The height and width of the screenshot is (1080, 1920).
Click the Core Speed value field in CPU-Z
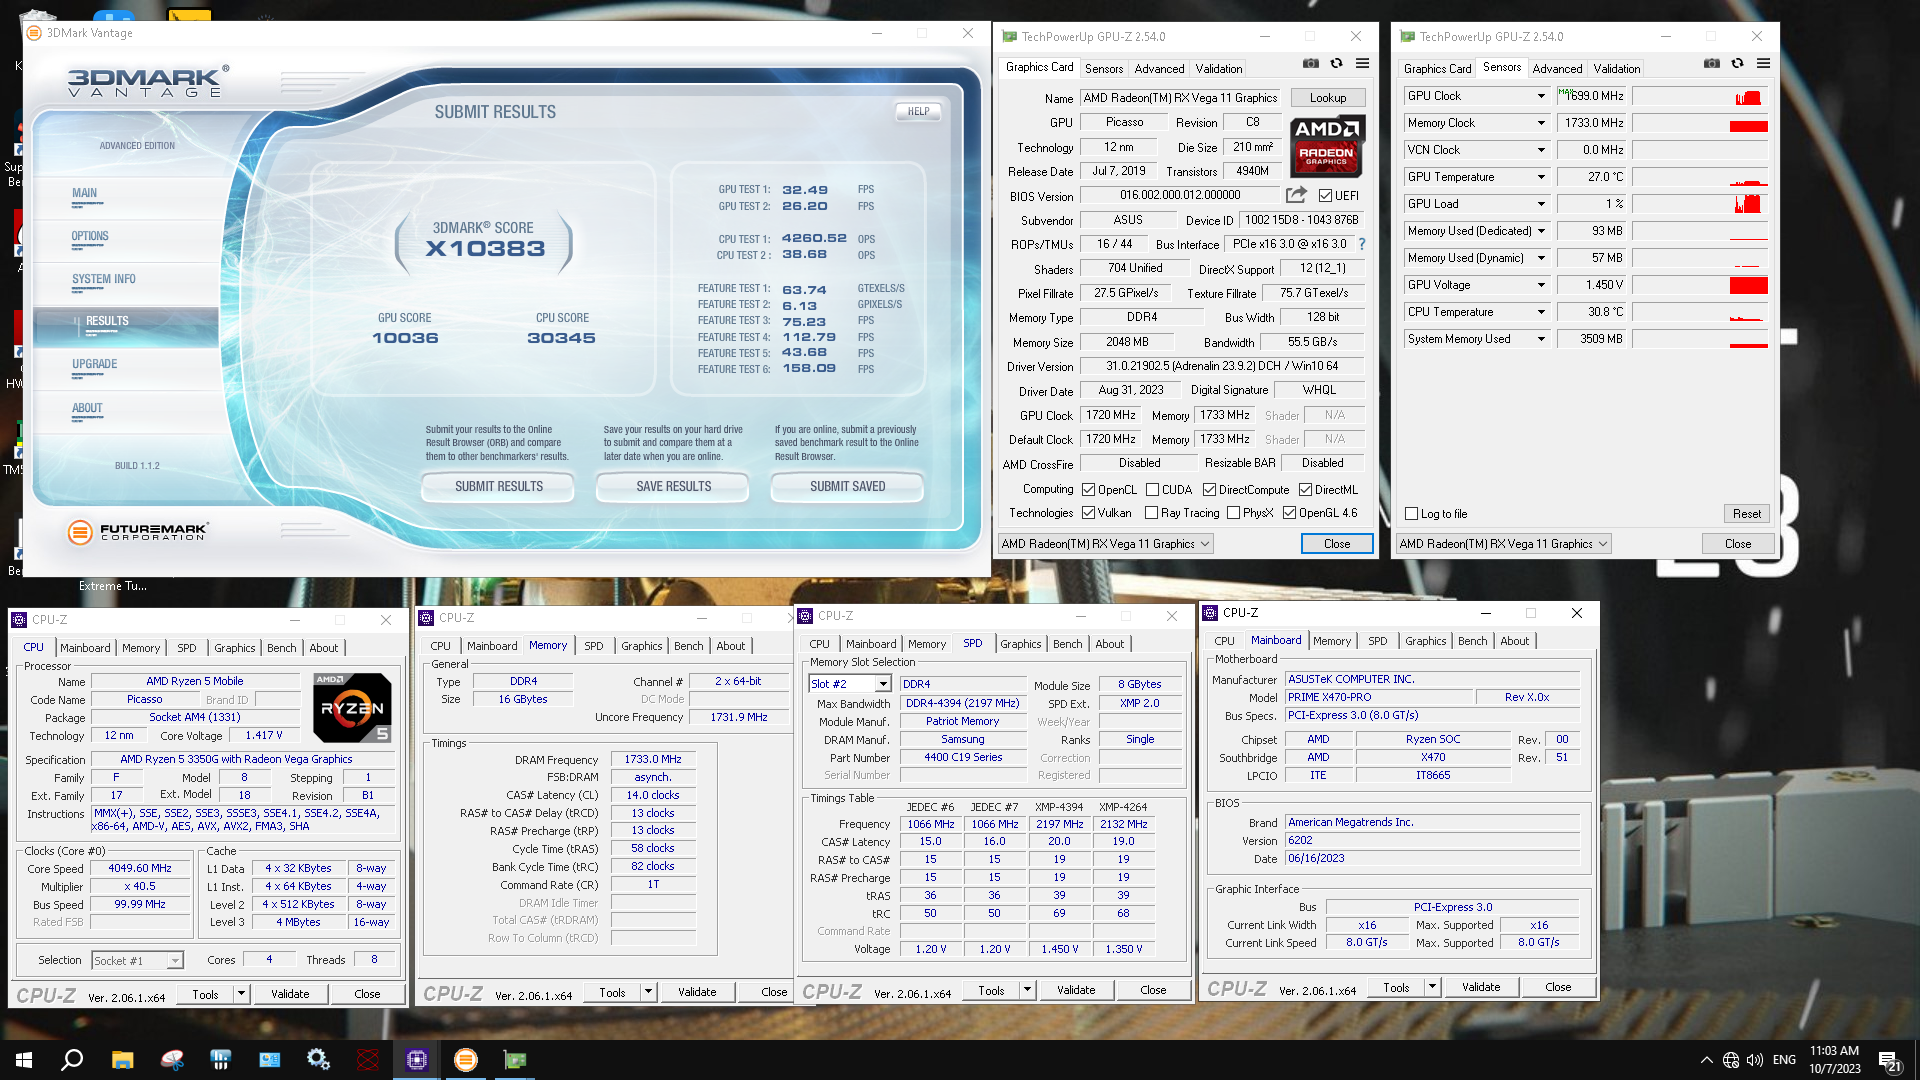[x=140, y=869]
